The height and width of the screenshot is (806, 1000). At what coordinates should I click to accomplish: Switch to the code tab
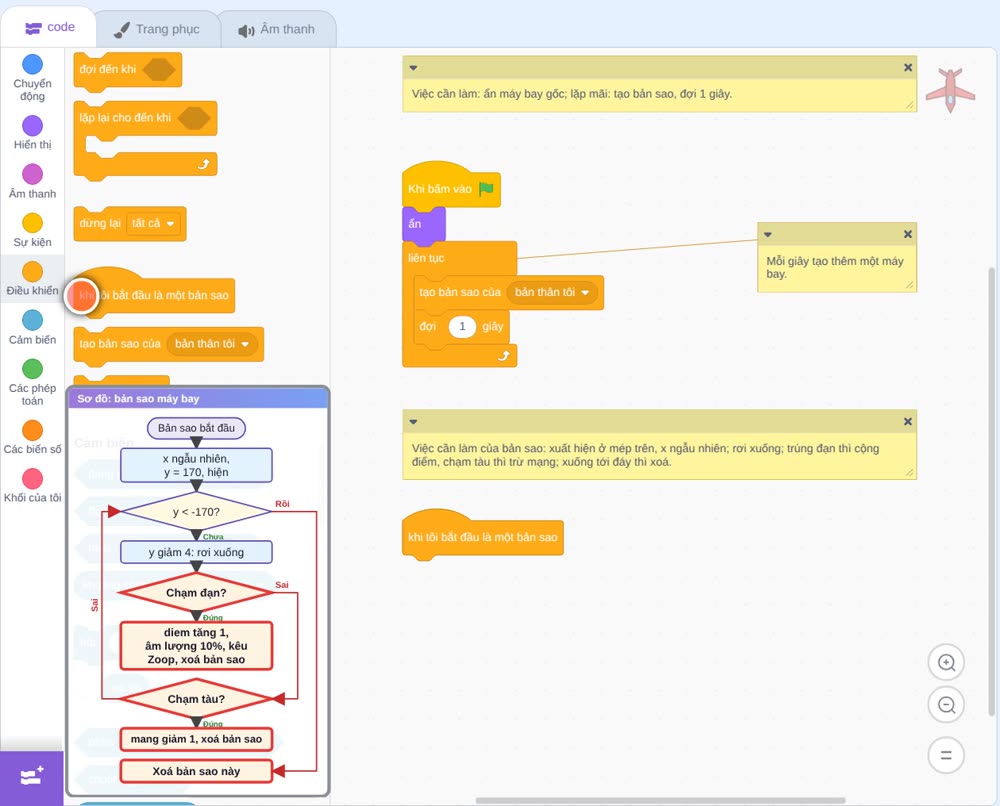[x=49, y=27]
